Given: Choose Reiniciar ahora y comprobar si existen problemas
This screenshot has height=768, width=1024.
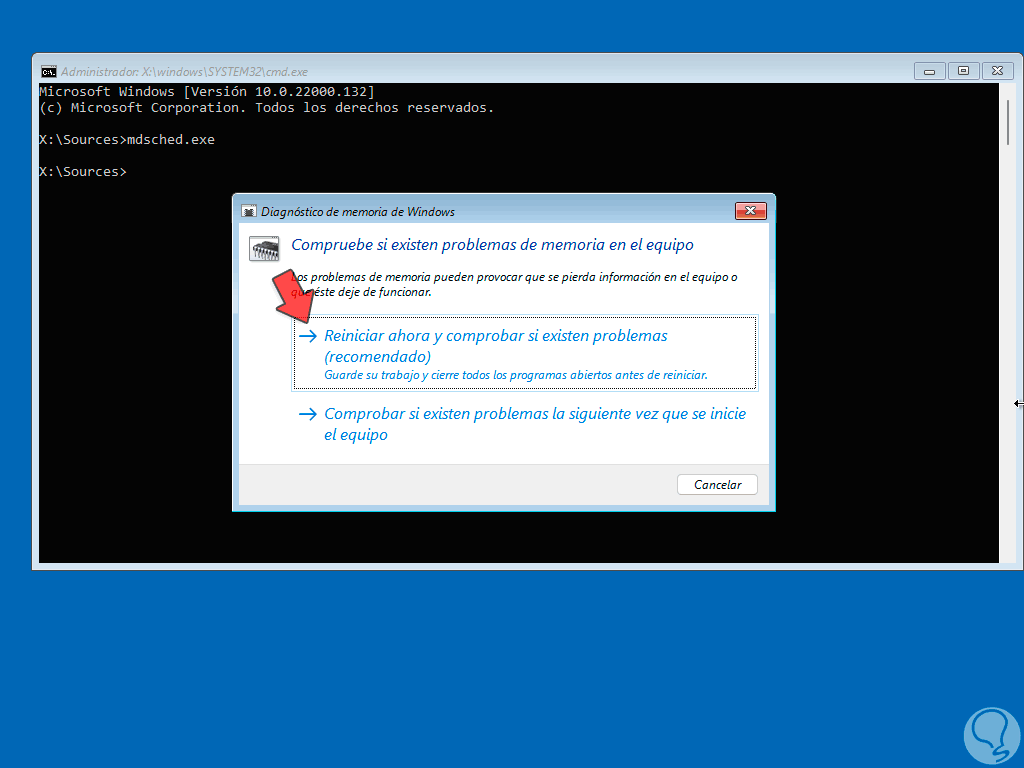Looking at the screenshot, I should [524, 353].
